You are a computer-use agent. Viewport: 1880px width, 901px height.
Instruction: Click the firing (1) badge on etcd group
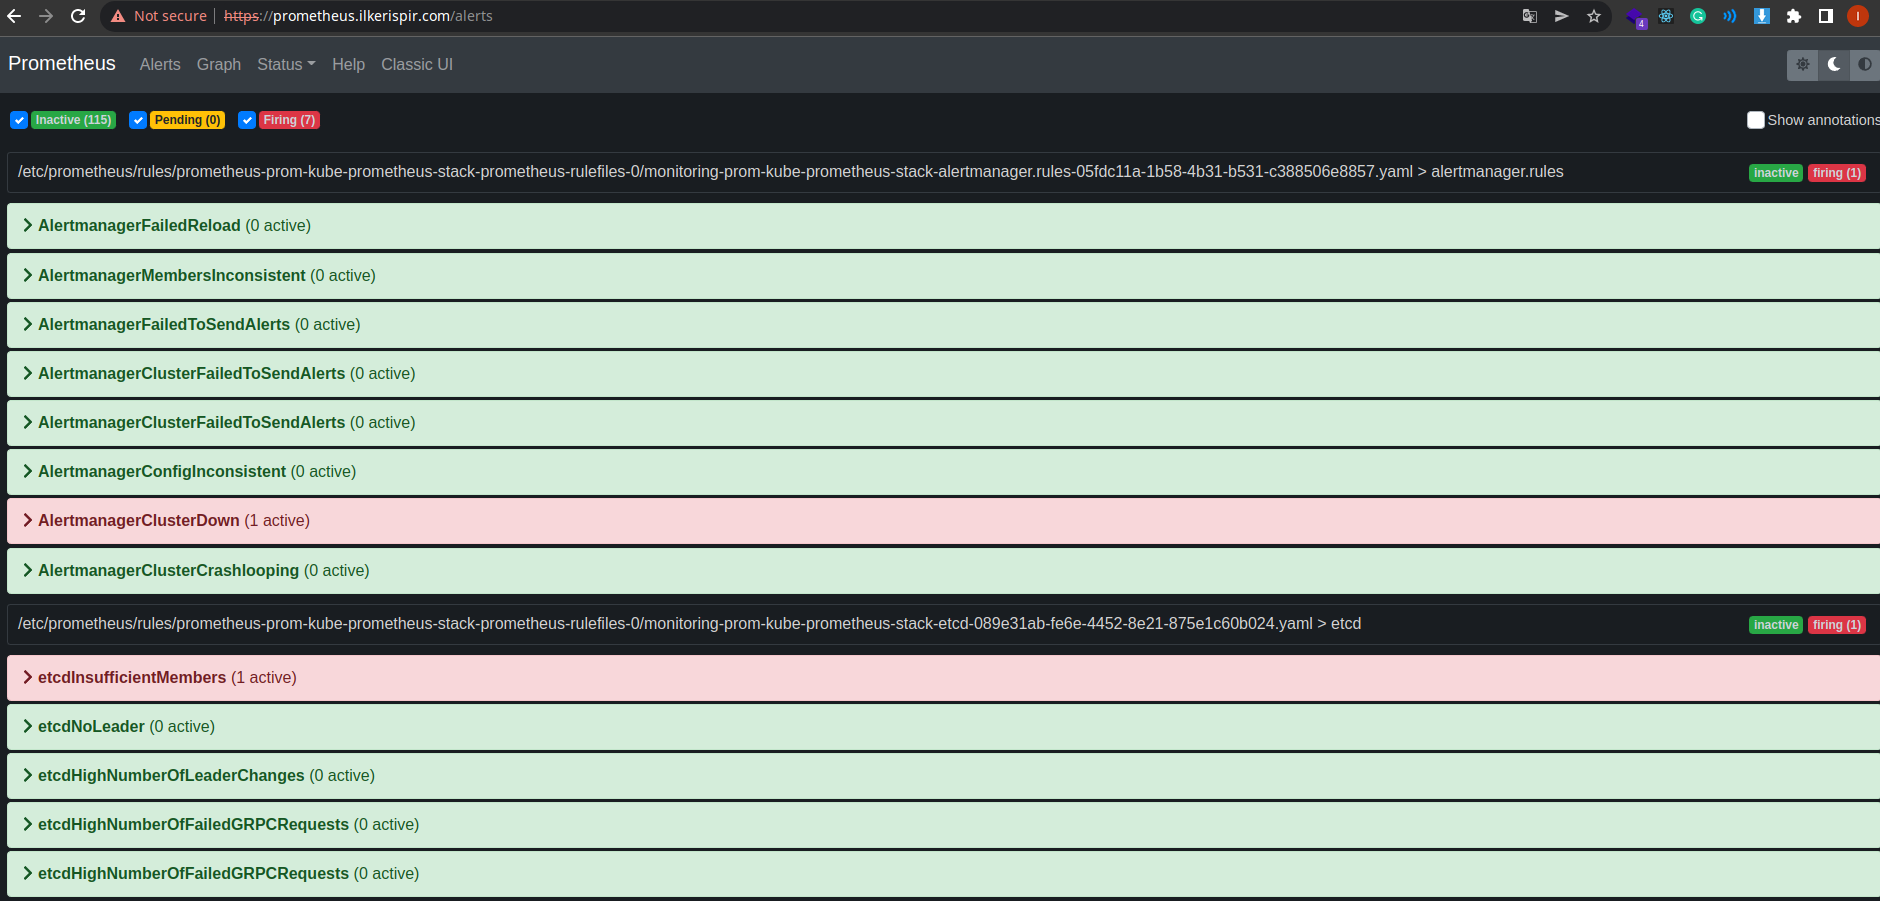click(1837, 625)
